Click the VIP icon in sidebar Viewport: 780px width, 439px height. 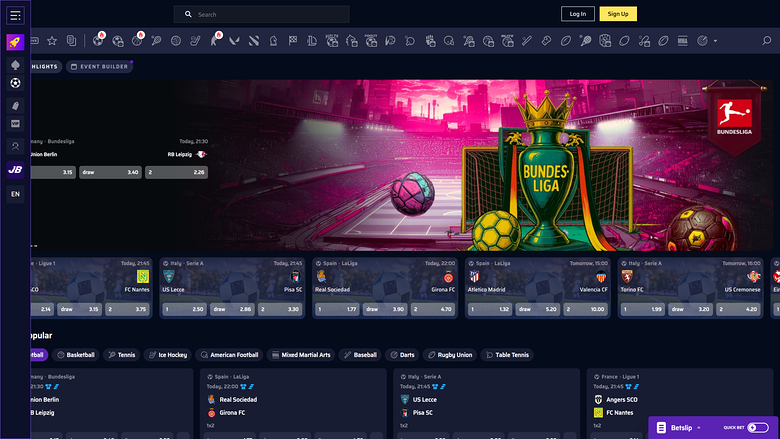click(x=15, y=124)
